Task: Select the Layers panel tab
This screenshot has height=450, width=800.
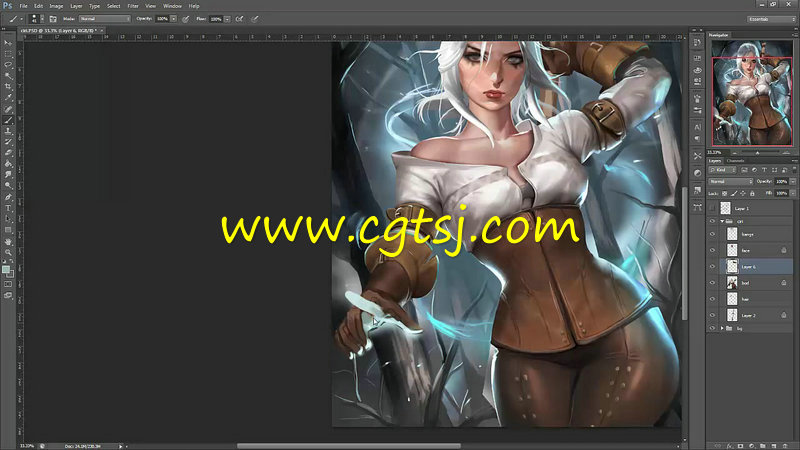Action: click(715, 161)
